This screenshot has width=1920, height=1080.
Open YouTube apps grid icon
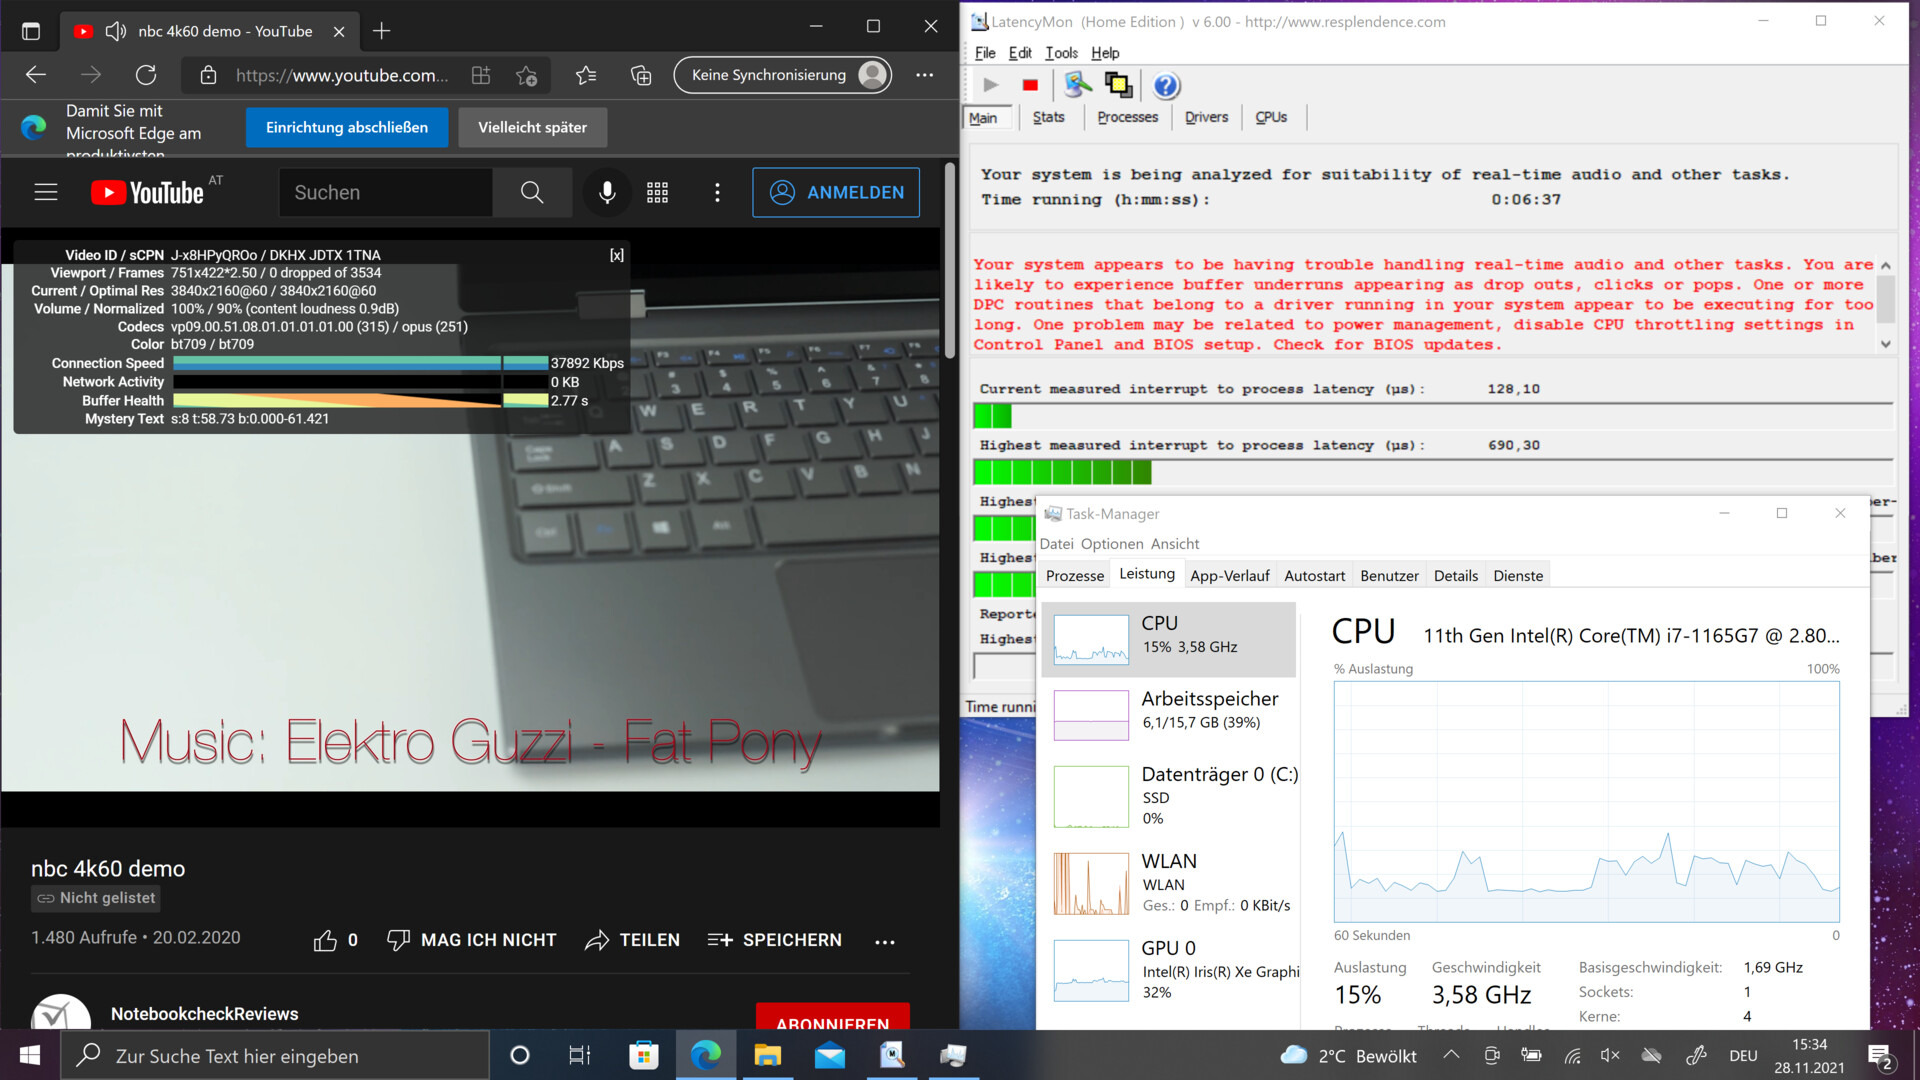point(657,192)
